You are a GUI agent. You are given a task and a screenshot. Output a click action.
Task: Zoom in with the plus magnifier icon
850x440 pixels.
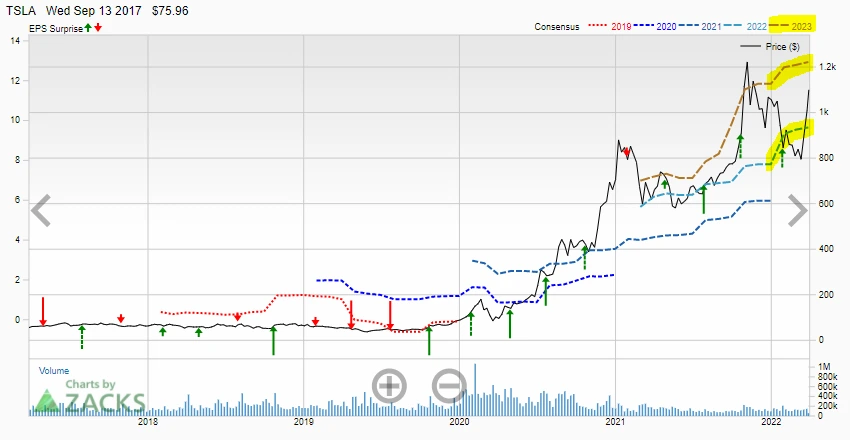(x=389, y=386)
